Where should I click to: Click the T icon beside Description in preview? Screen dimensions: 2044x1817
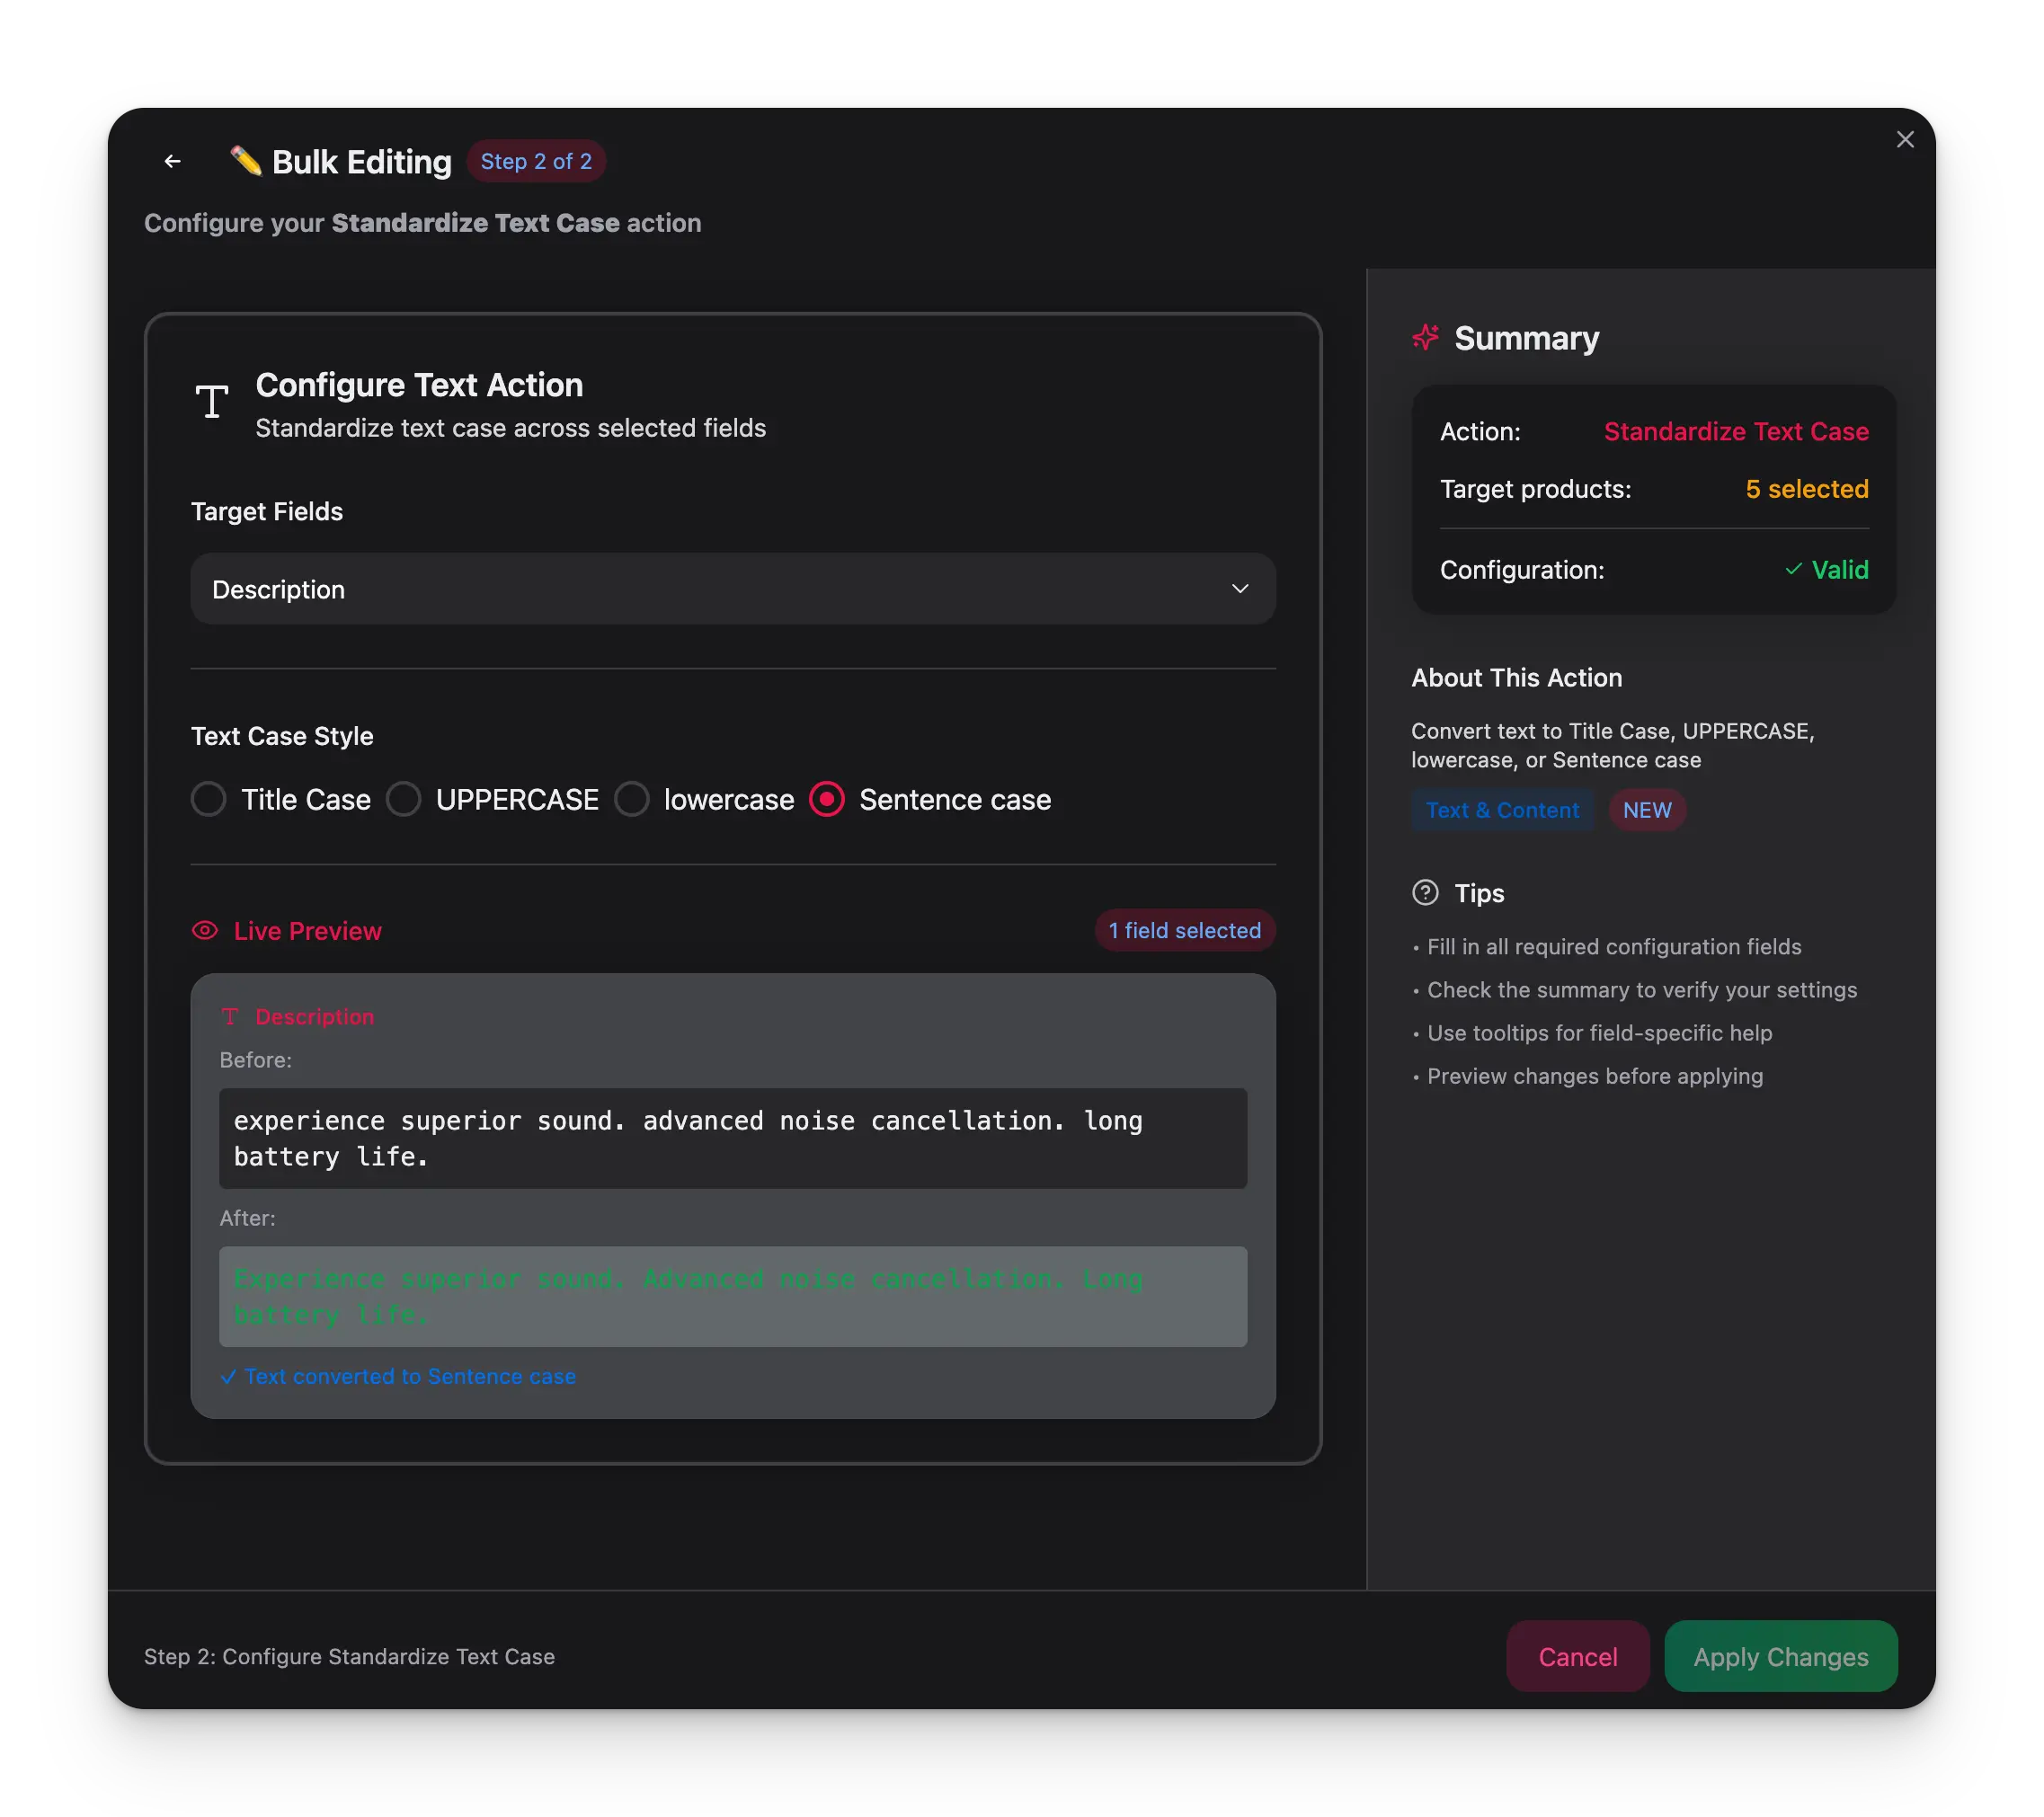coord(231,1016)
